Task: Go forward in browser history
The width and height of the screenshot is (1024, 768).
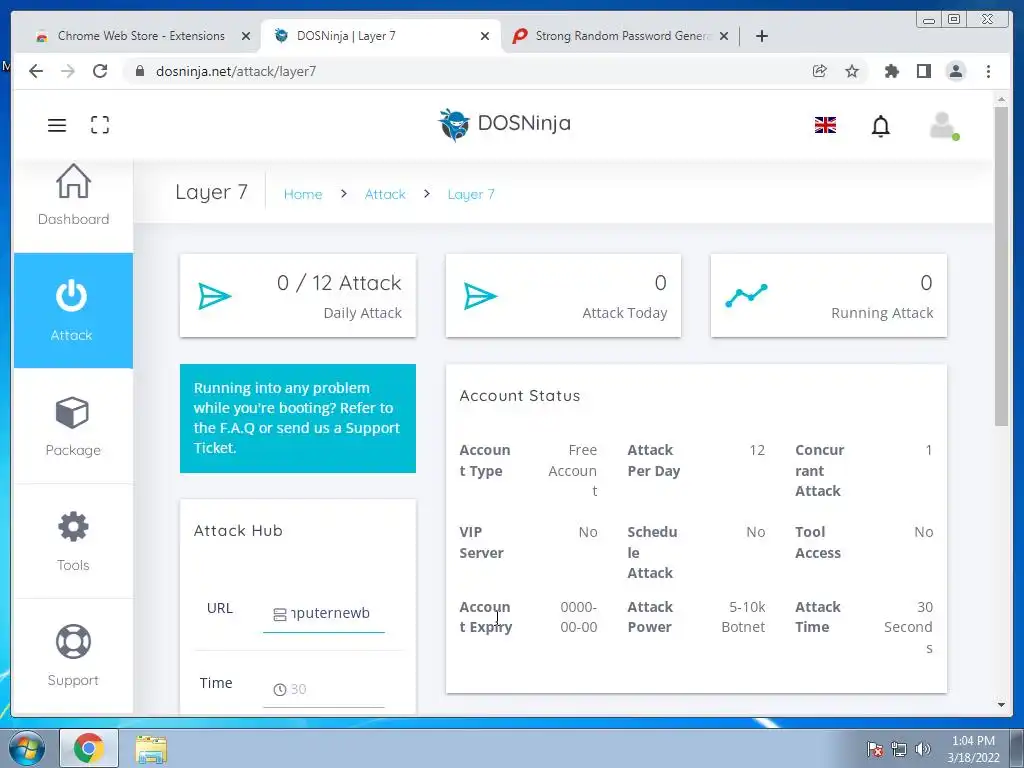Action: pos(68,71)
